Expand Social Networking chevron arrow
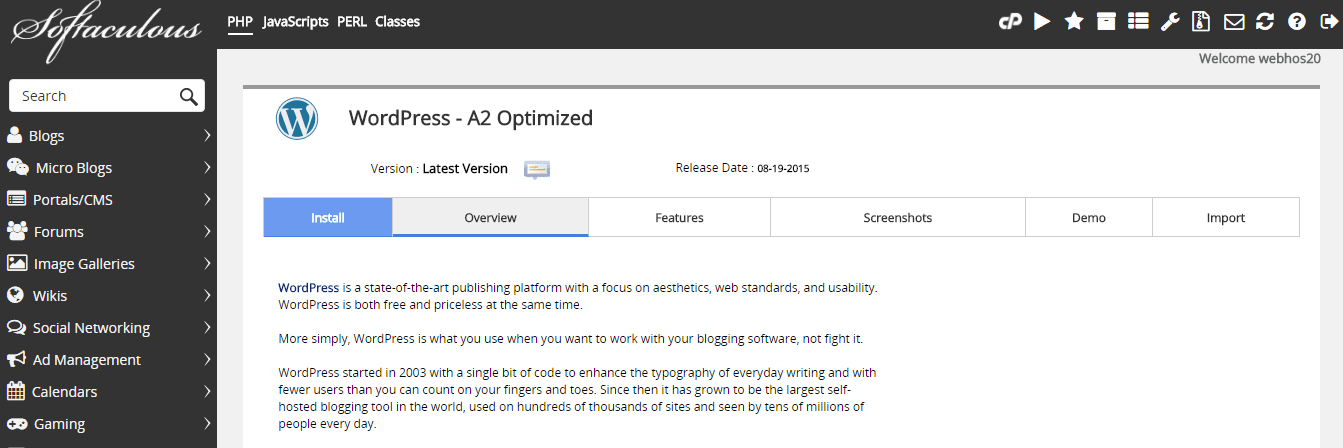This screenshot has height=448, width=1343. click(207, 328)
